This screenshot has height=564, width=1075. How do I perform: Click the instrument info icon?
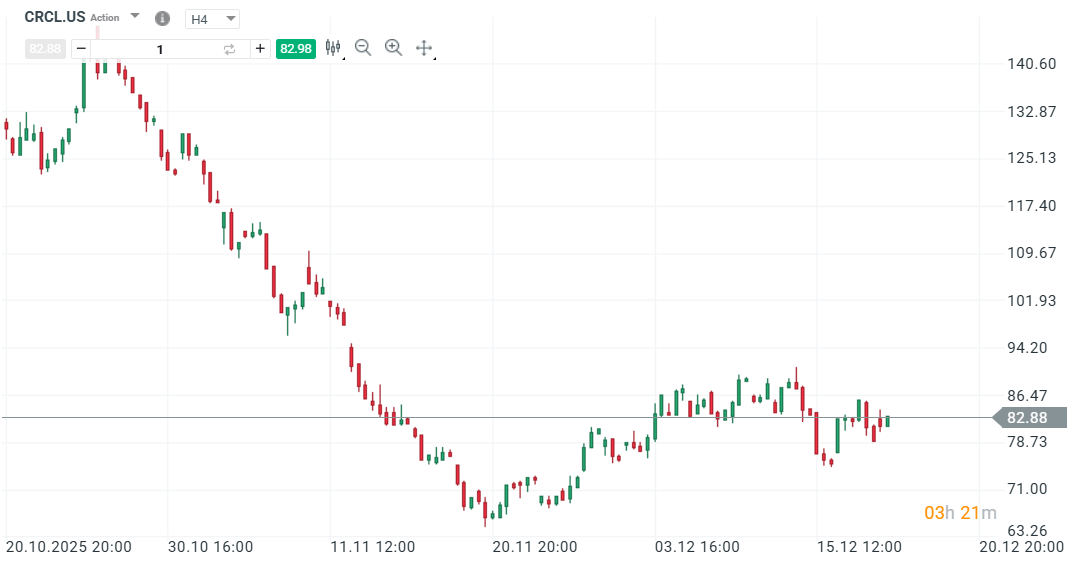point(163,19)
